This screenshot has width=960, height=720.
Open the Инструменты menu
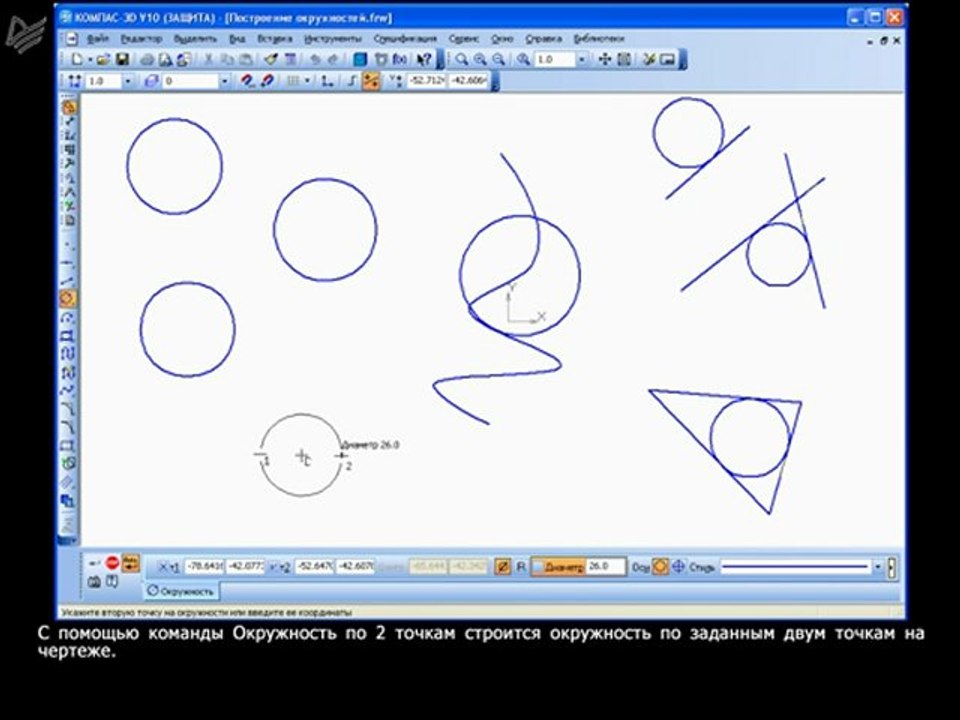(333, 39)
